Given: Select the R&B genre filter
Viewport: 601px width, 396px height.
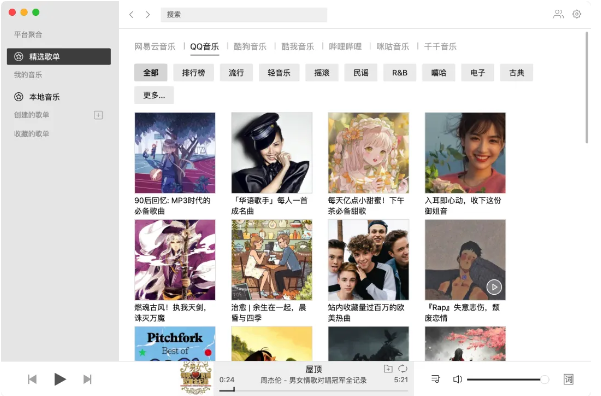Looking at the screenshot, I should 399,72.
